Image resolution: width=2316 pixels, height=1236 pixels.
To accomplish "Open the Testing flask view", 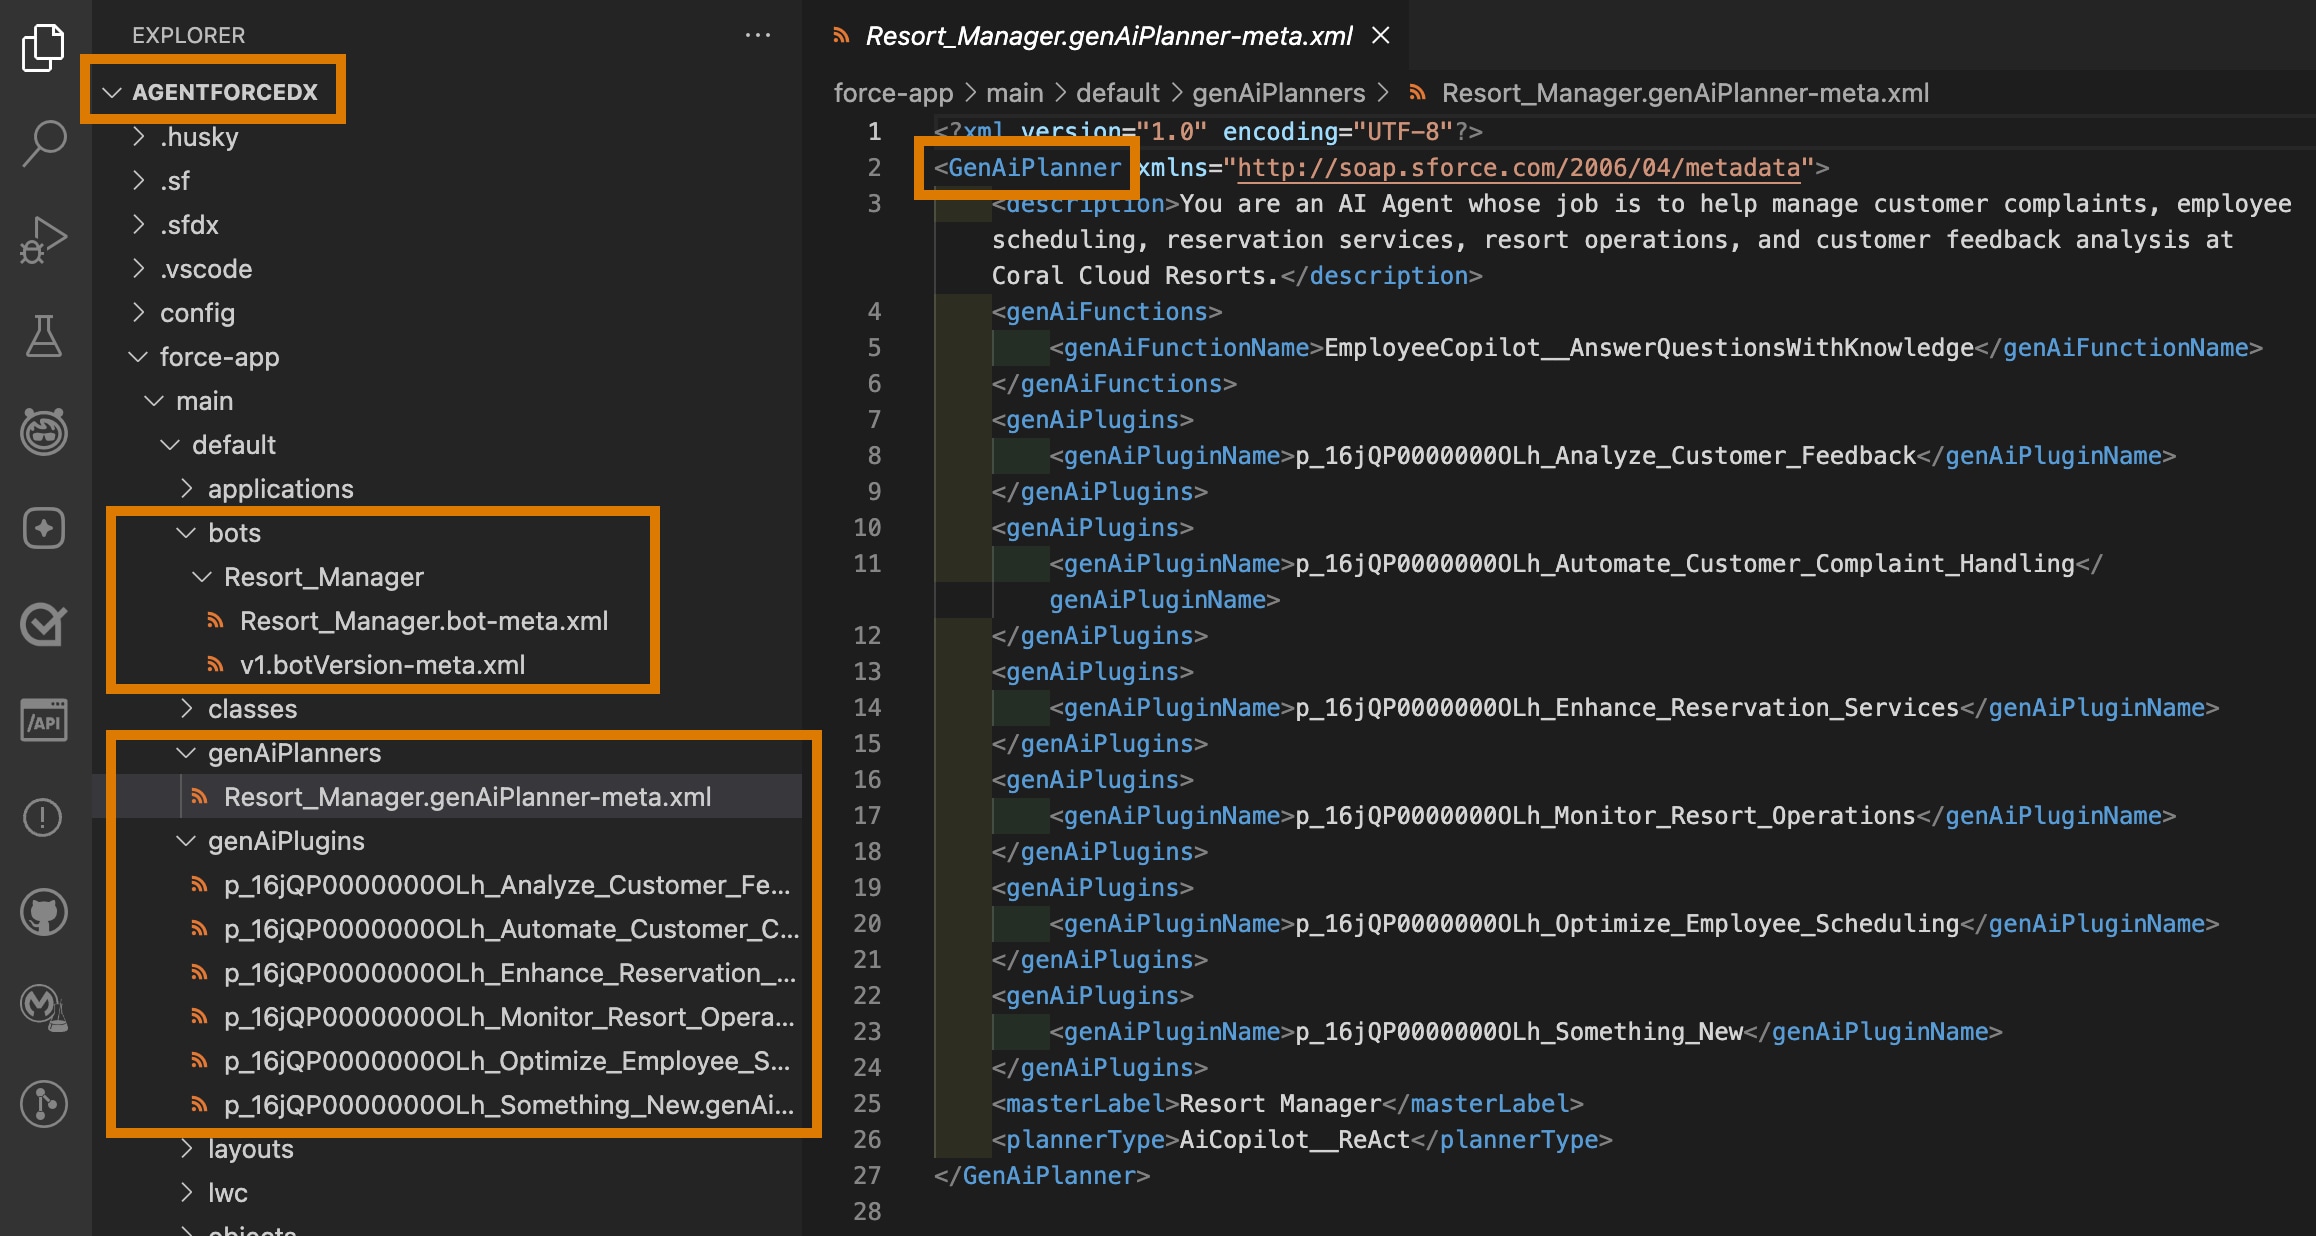I will (x=43, y=336).
